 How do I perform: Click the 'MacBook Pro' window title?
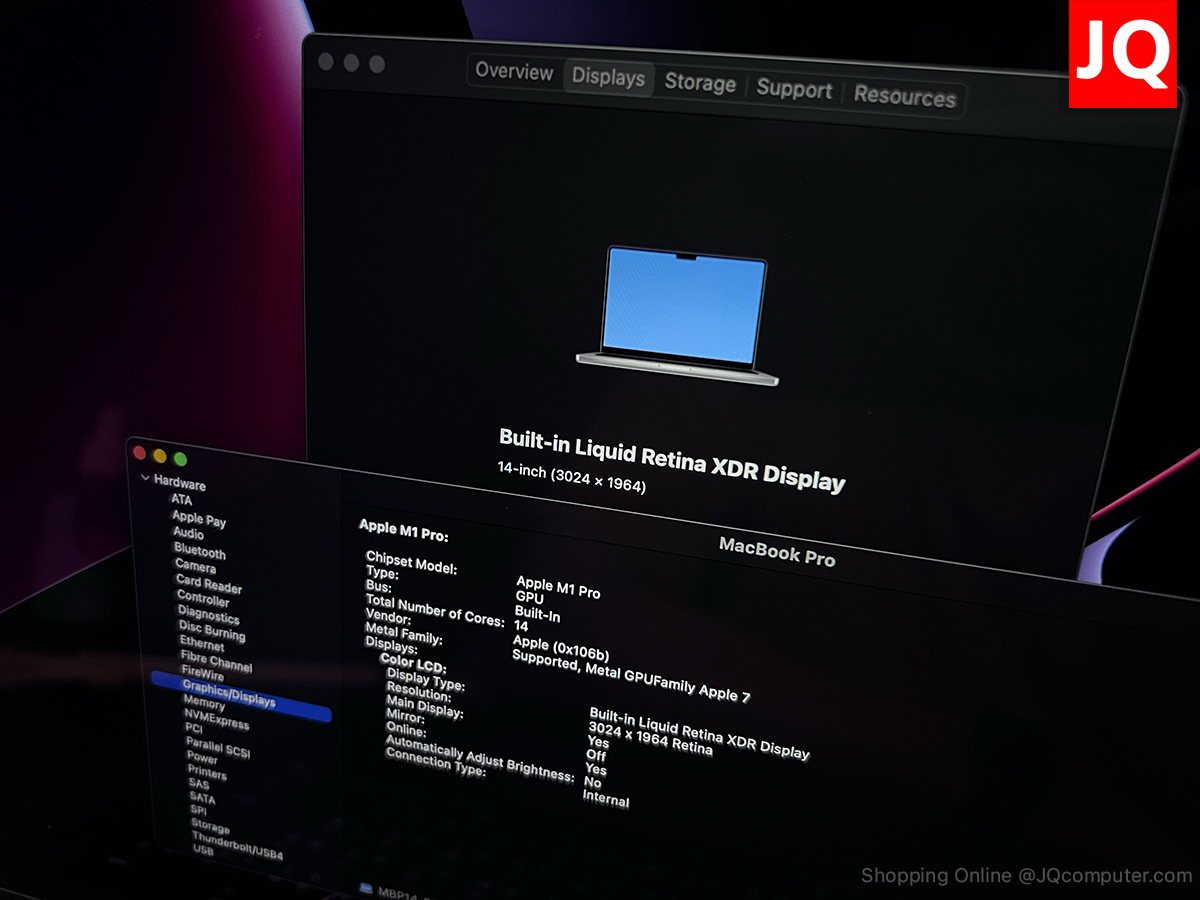coord(777,551)
